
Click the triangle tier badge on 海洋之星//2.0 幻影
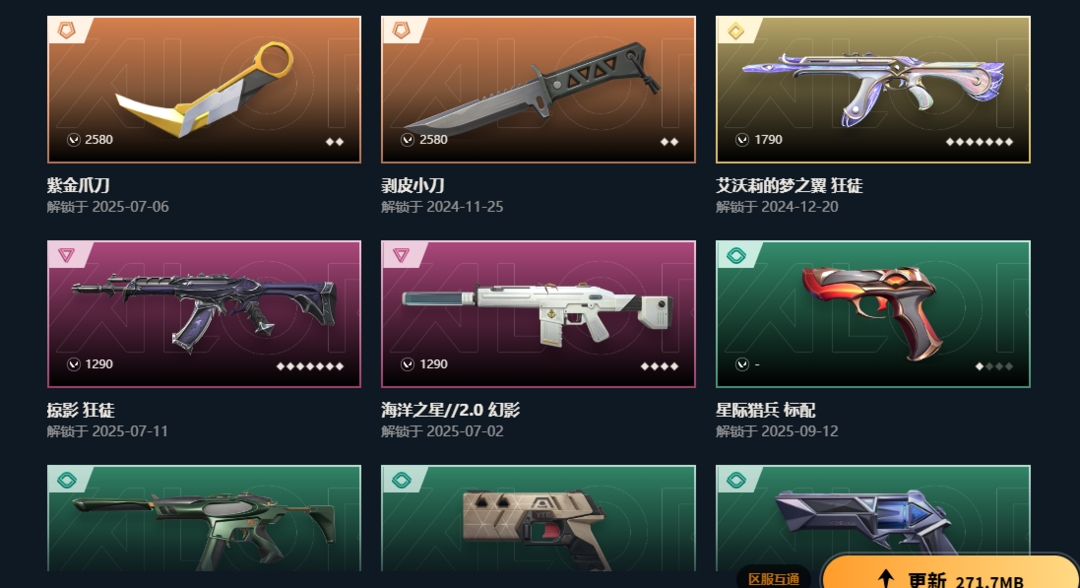(401, 255)
